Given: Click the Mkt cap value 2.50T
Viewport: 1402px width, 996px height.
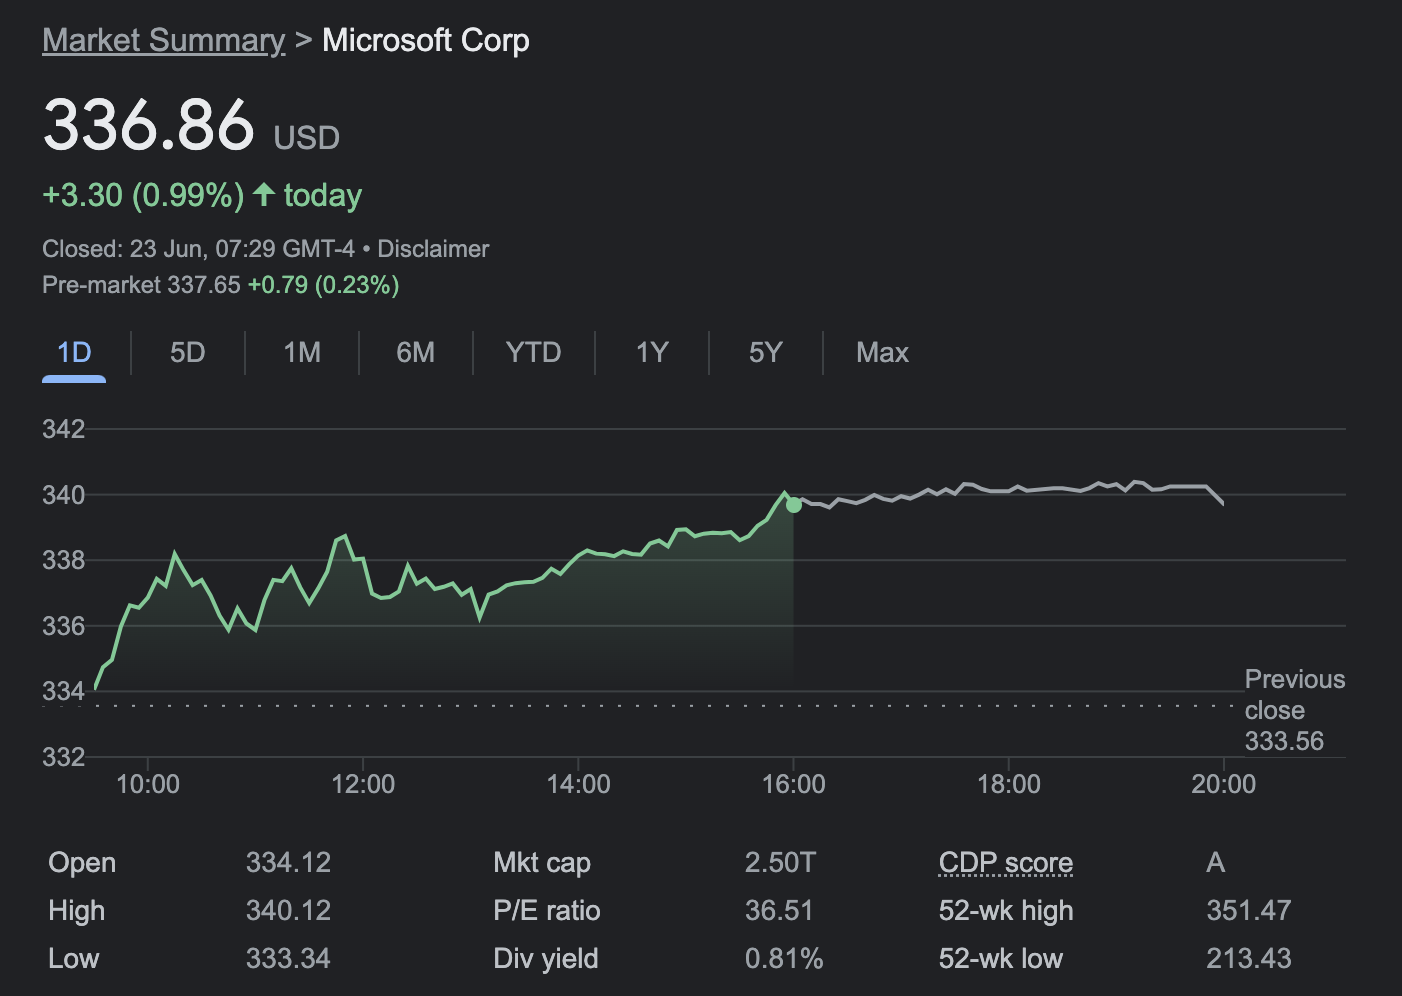Looking at the screenshot, I should [780, 862].
